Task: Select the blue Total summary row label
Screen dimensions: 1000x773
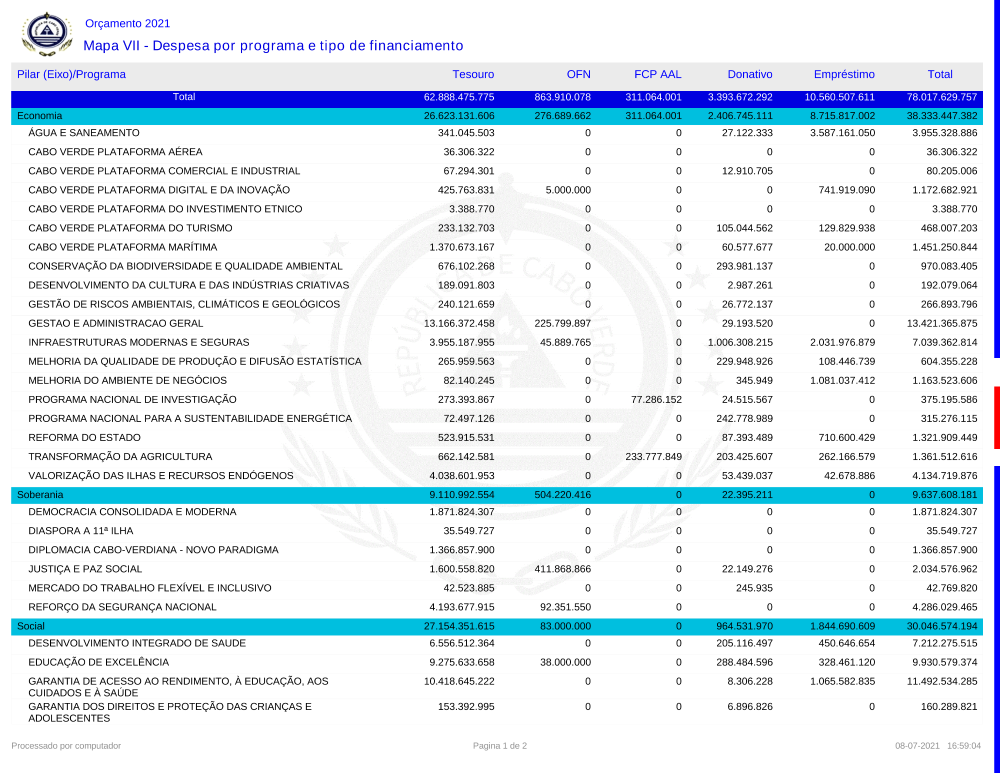Action: (x=184, y=97)
